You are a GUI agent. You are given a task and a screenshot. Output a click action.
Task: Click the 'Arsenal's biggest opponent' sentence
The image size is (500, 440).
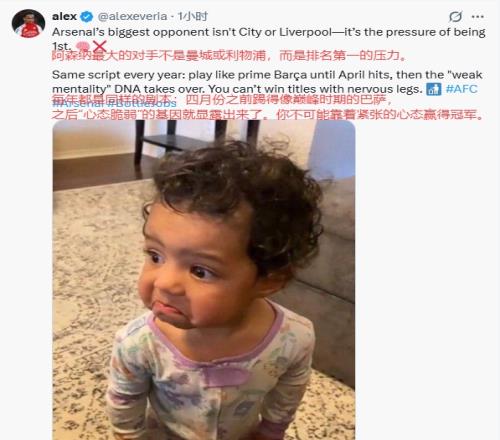[269, 38]
